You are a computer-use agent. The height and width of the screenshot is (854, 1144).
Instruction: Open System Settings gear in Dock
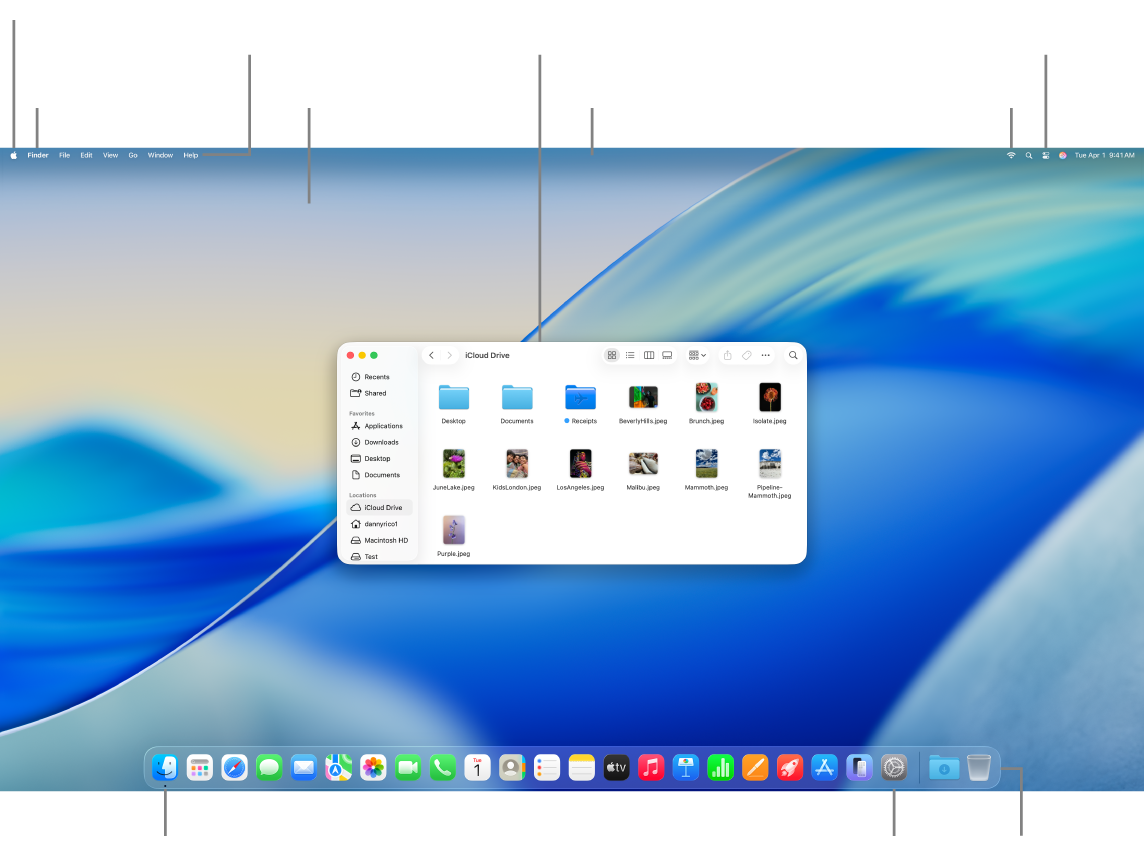click(x=894, y=767)
